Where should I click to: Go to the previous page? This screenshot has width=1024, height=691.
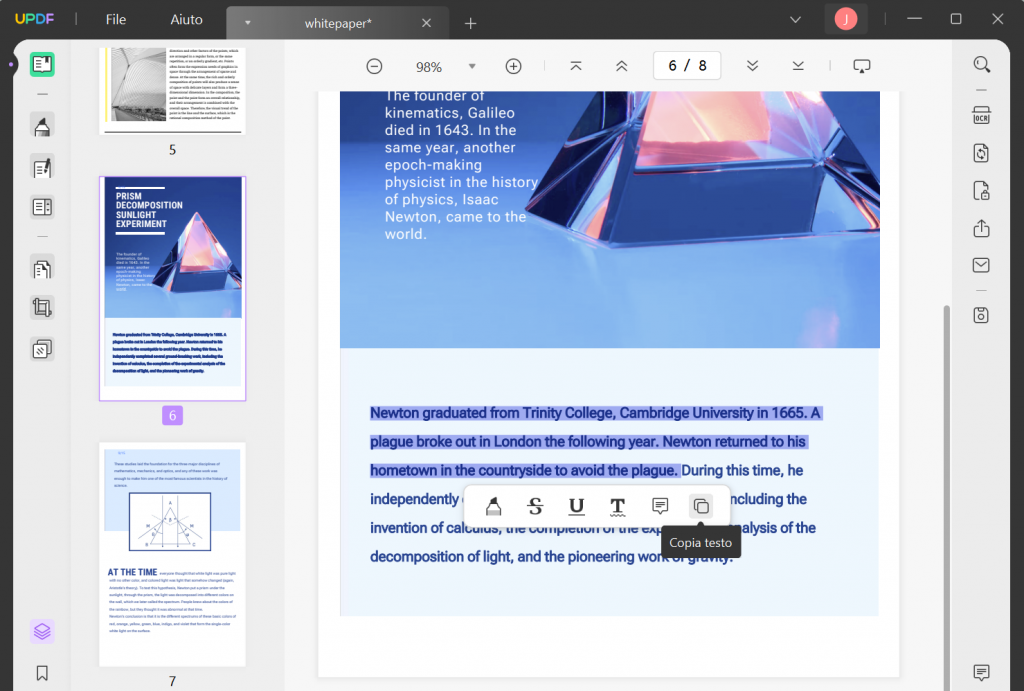point(622,66)
